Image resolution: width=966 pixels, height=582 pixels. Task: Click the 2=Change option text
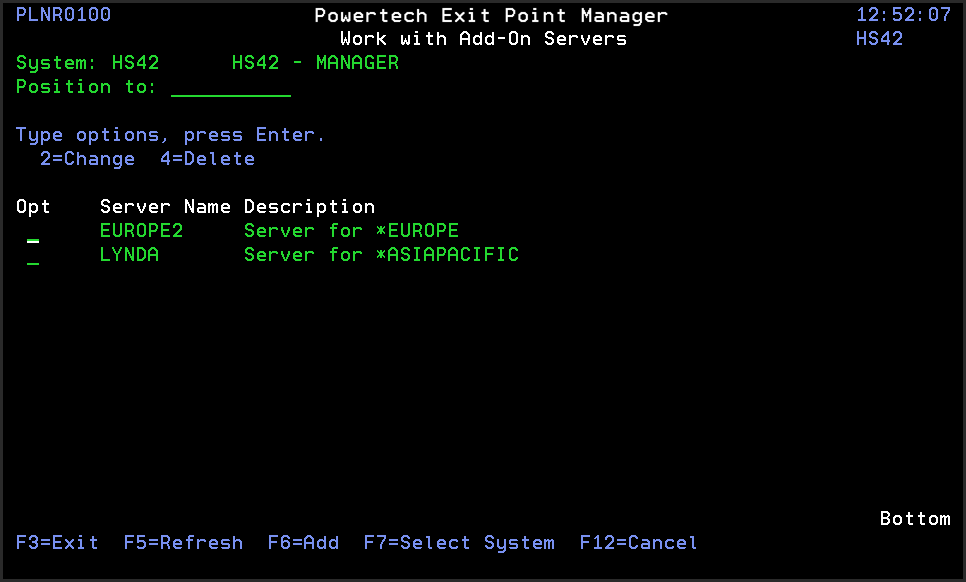click(87, 158)
